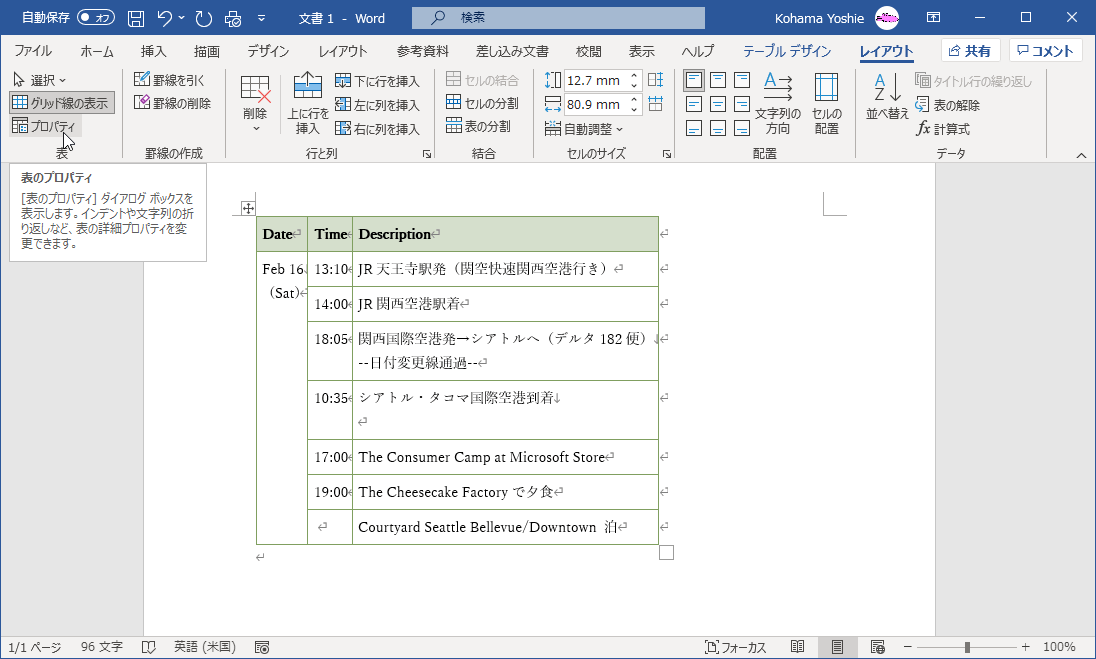1096x659 pixels.
Task: Click 並べ替え sort button
Action: [887, 96]
